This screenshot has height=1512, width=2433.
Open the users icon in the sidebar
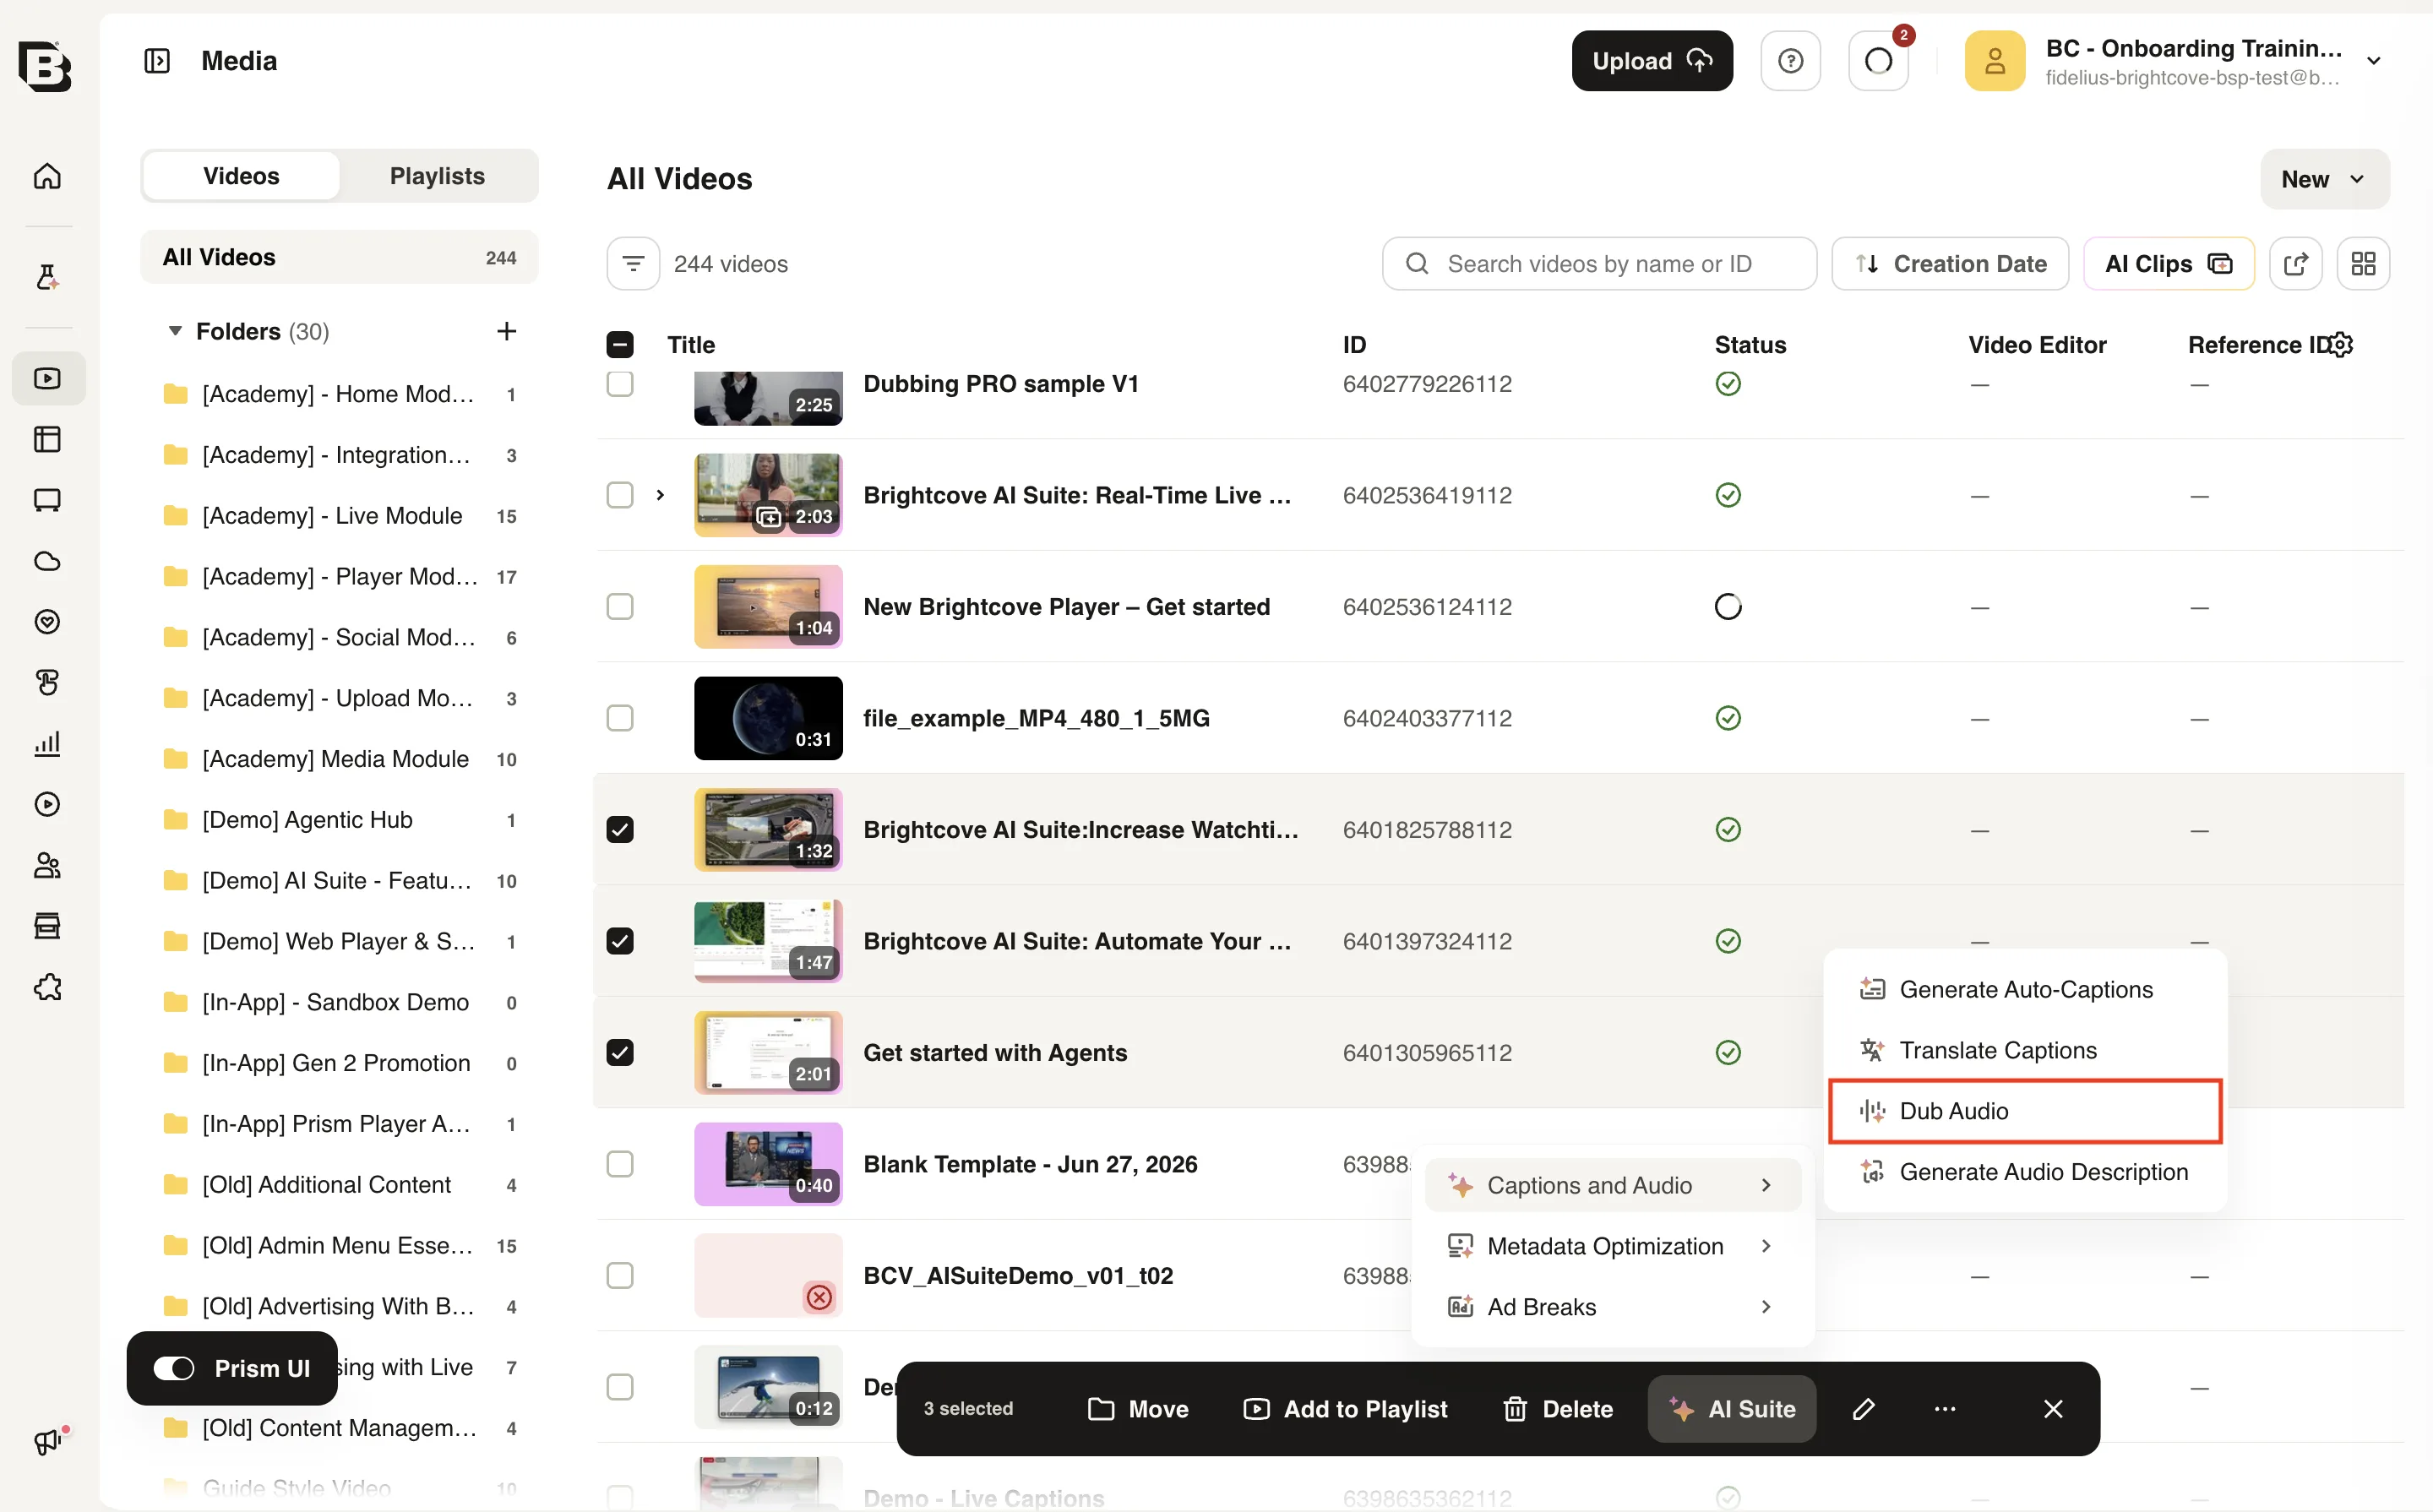pyautogui.click(x=47, y=865)
